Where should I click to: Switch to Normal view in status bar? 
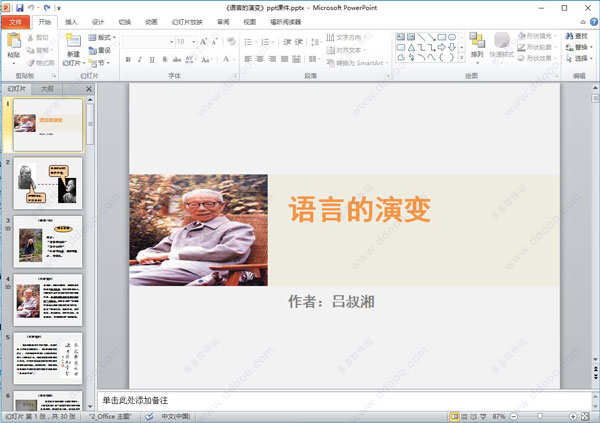(454, 416)
